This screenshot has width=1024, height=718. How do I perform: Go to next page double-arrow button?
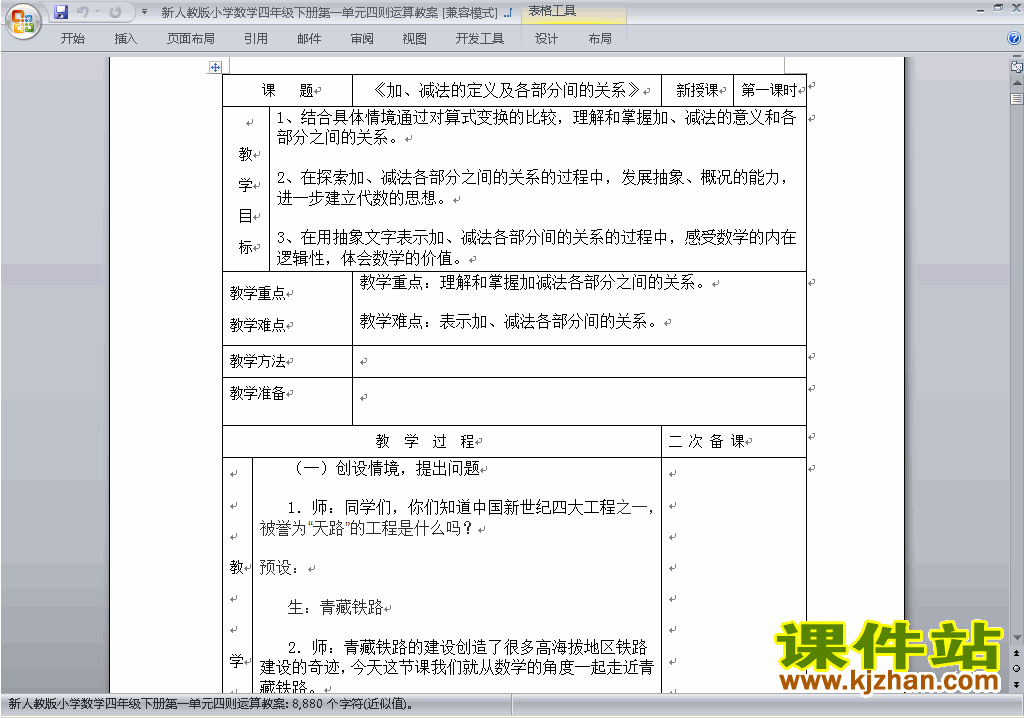coord(1017,684)
